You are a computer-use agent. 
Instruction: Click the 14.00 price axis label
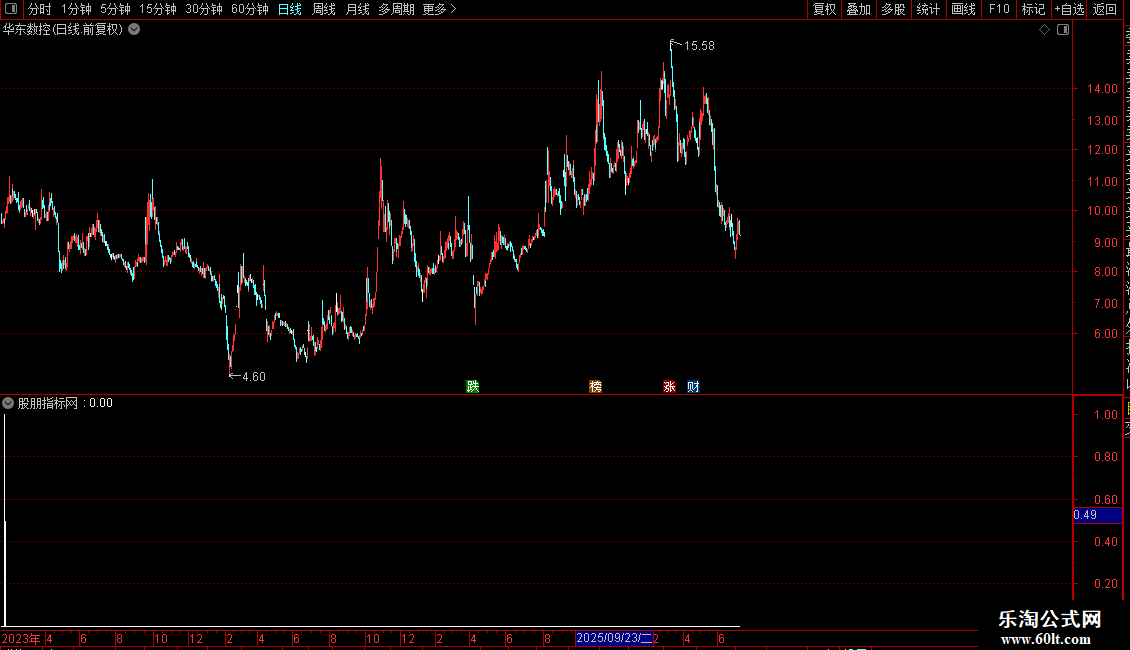[x=1102, y=89]
